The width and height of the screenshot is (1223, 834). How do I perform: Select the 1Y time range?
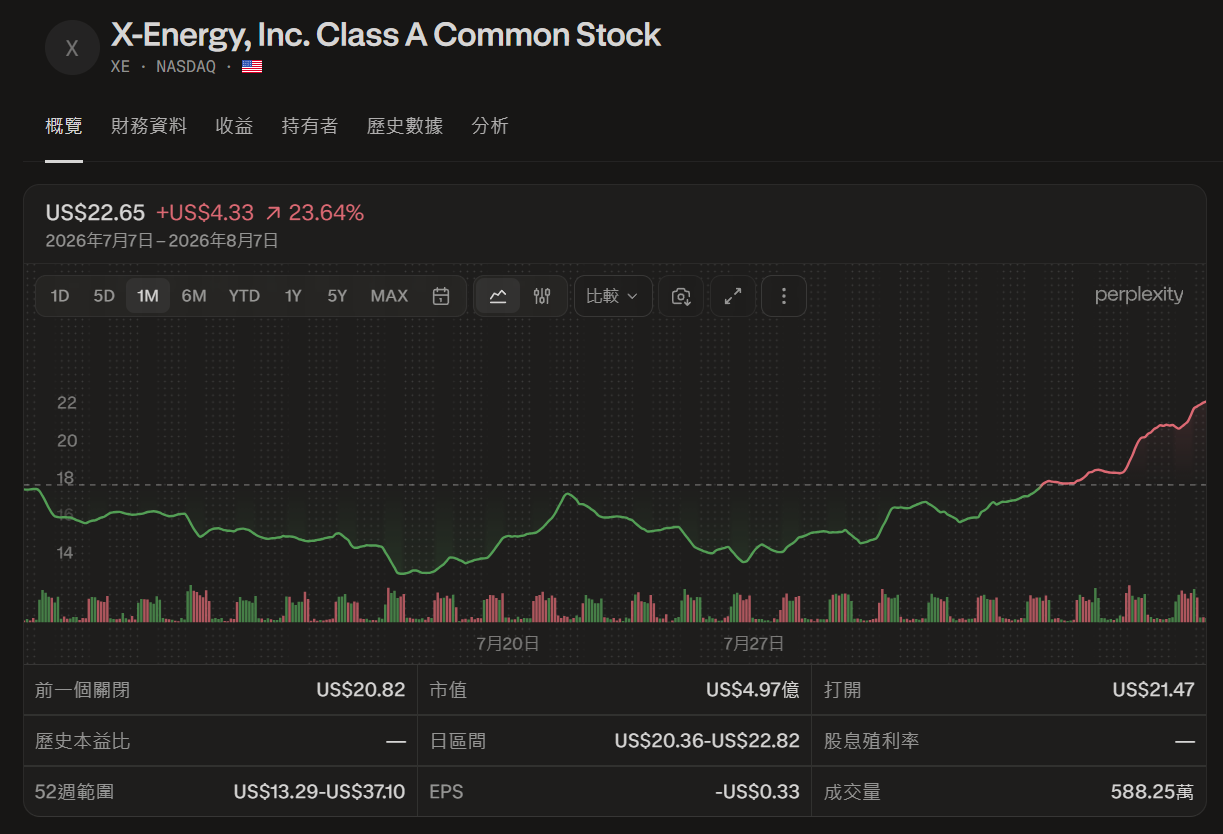pyautogui.click(x=293, y=296)
